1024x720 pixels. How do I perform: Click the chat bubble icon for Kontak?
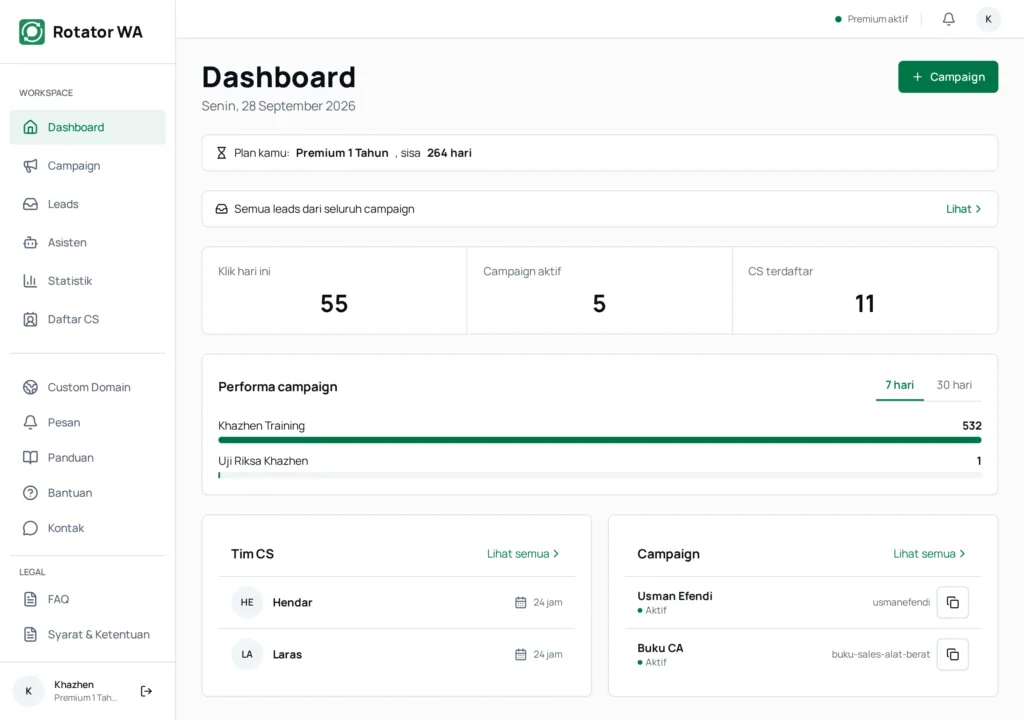(30, 528)
